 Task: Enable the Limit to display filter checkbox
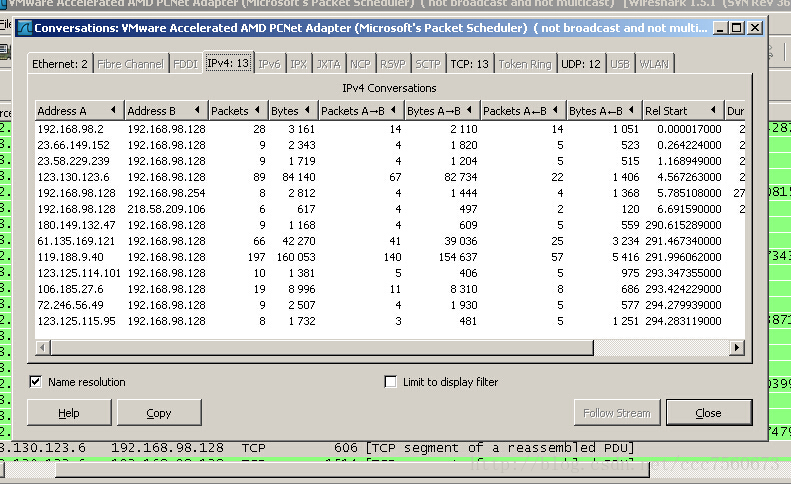(390, 382)
